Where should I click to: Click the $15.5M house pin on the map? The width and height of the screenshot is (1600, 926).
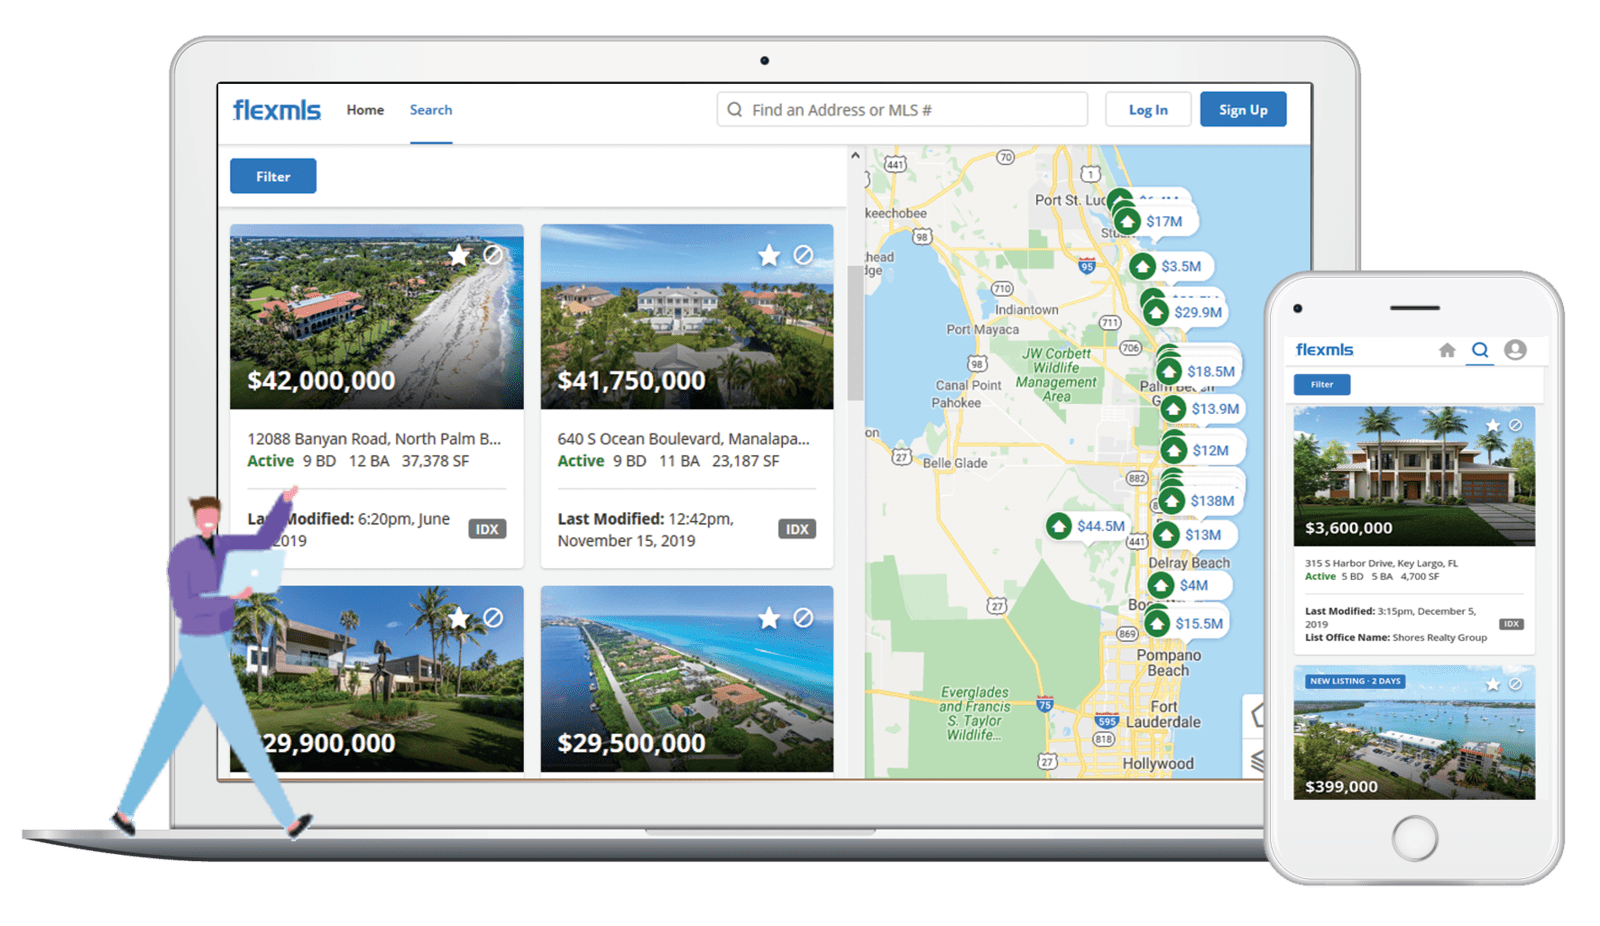tap(1157, 623)
